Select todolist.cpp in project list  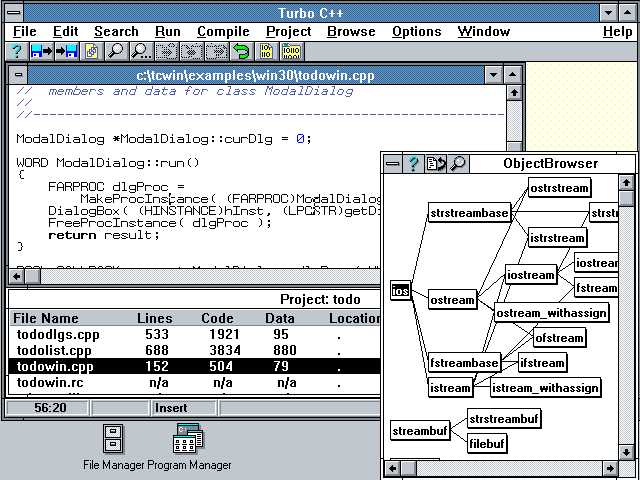coord(56,350)
